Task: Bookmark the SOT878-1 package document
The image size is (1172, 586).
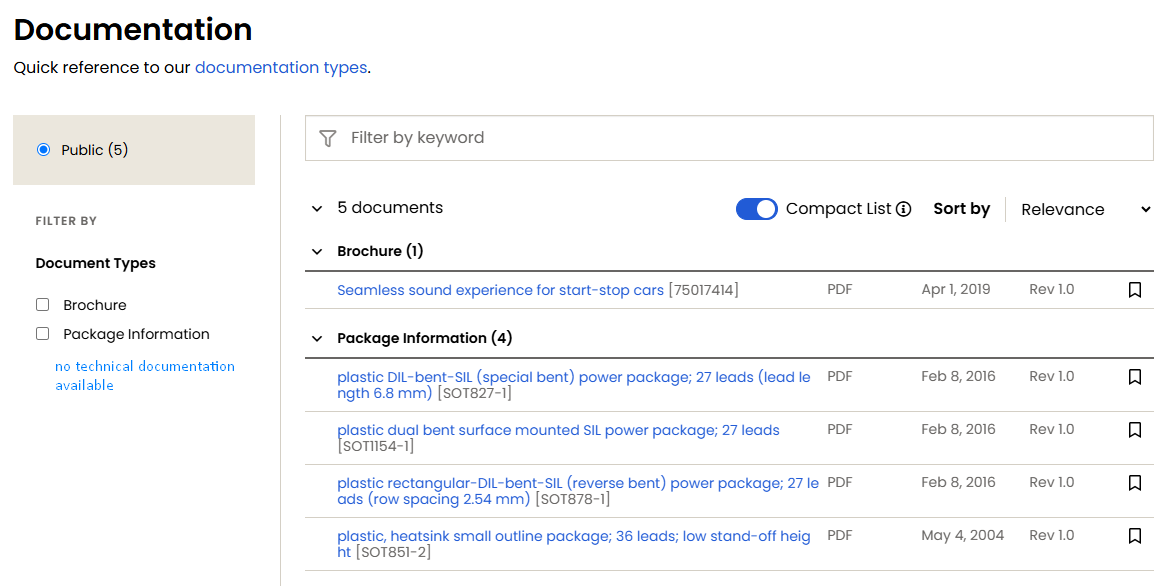Action: (1135, 483)
